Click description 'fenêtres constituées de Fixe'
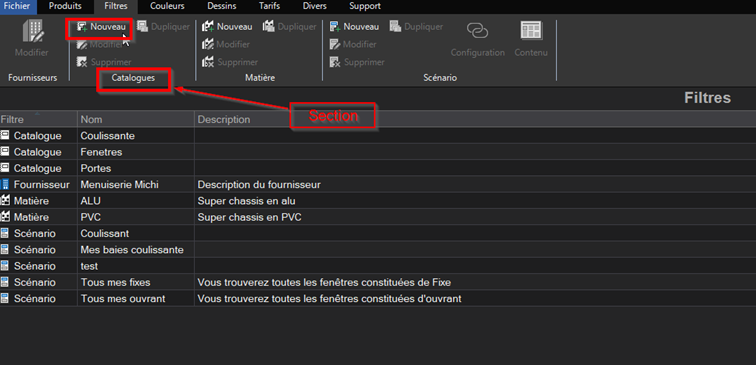 [324, 282]
